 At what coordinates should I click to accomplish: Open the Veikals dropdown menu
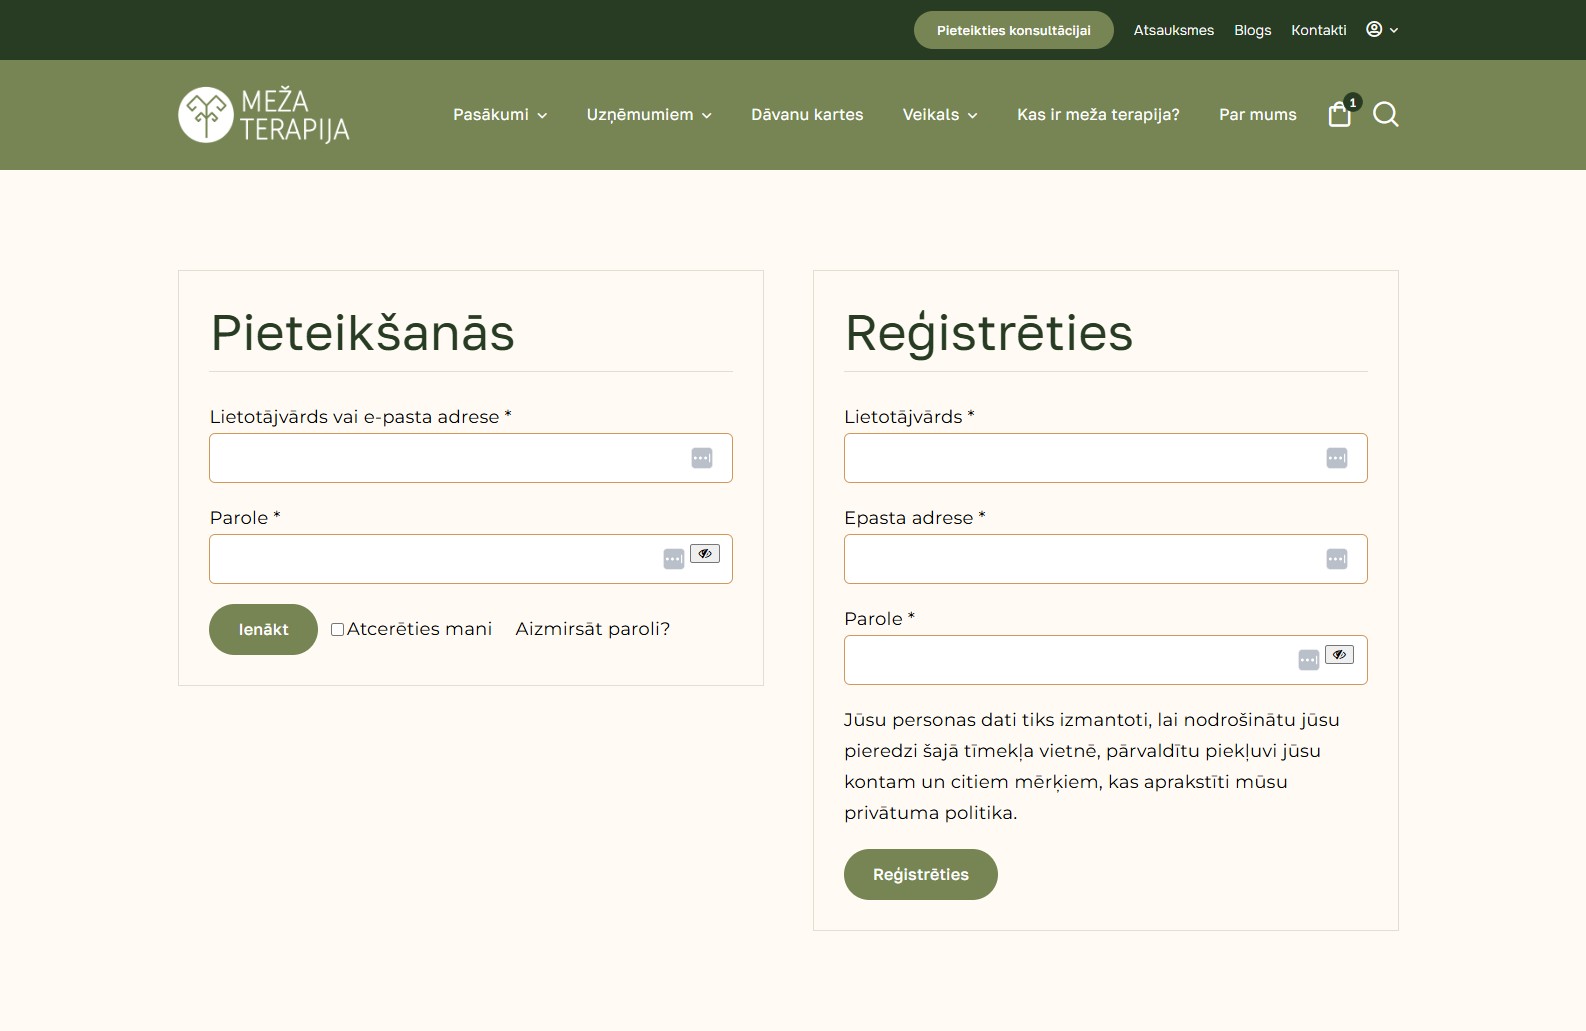pos(939,115)
